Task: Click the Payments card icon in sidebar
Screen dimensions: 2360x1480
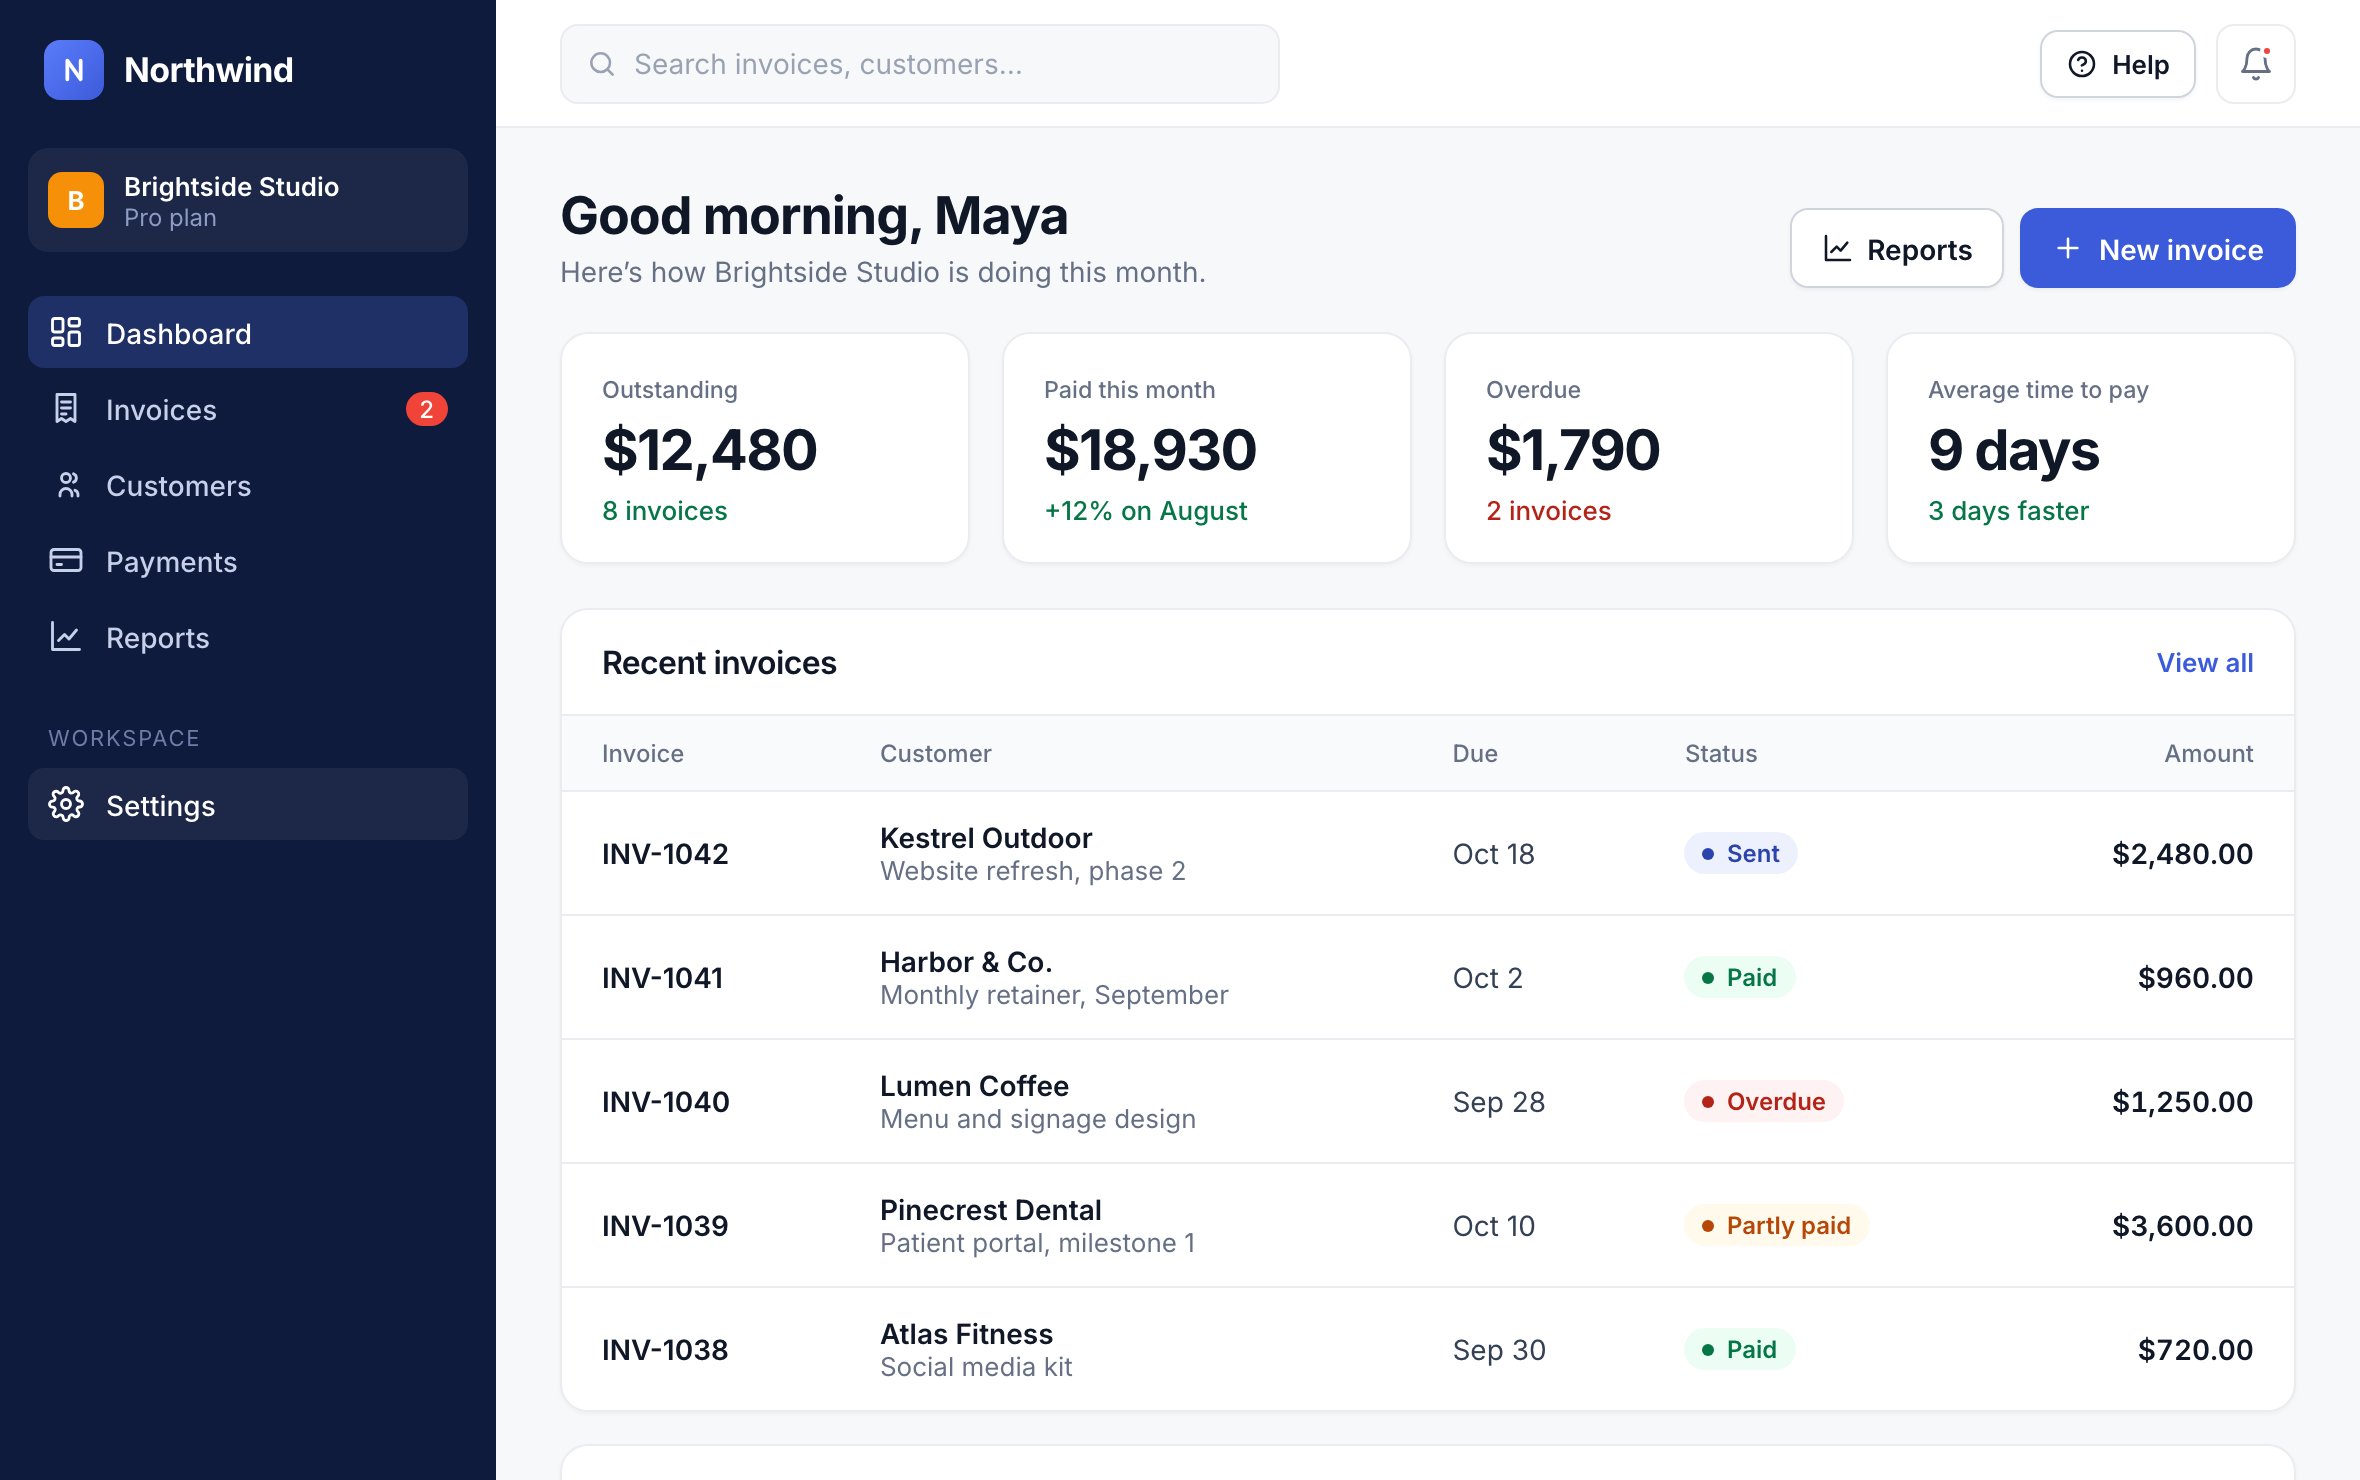Action: tap(66, 561)
